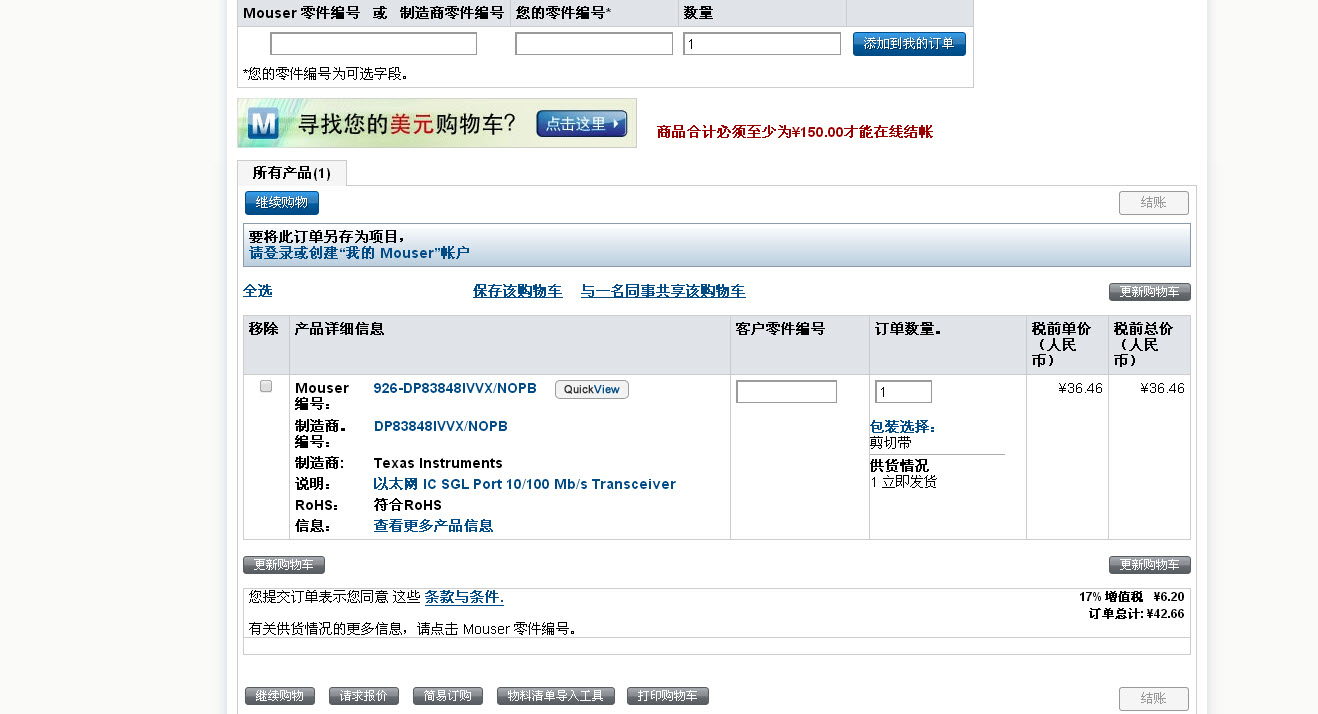Tick the remove checkbox for 926-DP83848IVVX/NOPB
Image resolution: width=1318 pixels, height=714 pixels.
click(266, 386)
